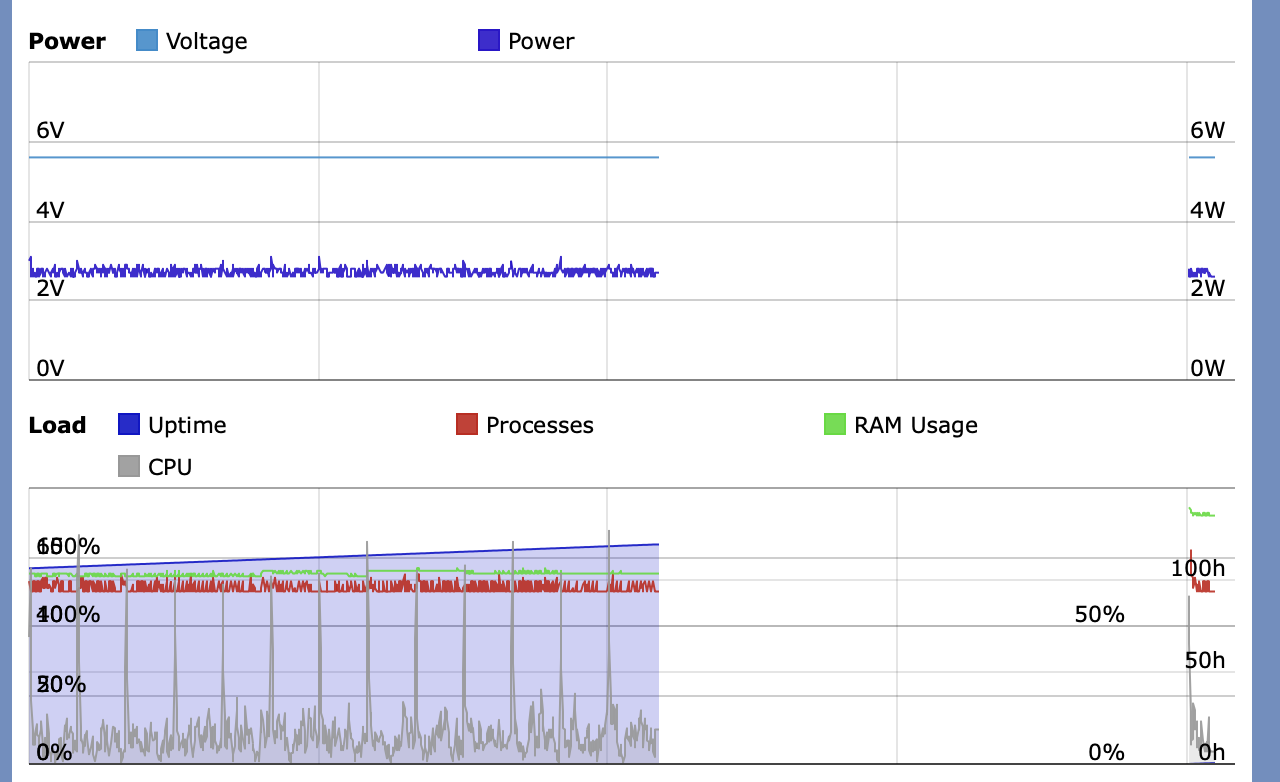Click the 0V axis label
Image resolution: width=1280 pixels, height=782 pixels.
pyautogui.click(x=50, y=368)
